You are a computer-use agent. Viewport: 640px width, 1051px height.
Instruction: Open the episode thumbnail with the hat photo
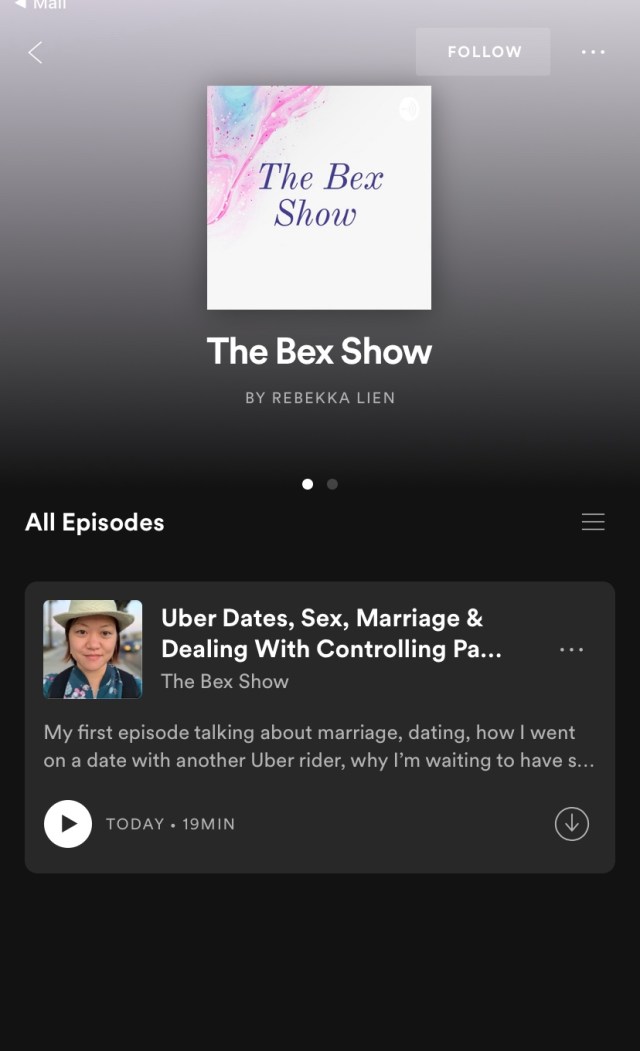point(93,649)
